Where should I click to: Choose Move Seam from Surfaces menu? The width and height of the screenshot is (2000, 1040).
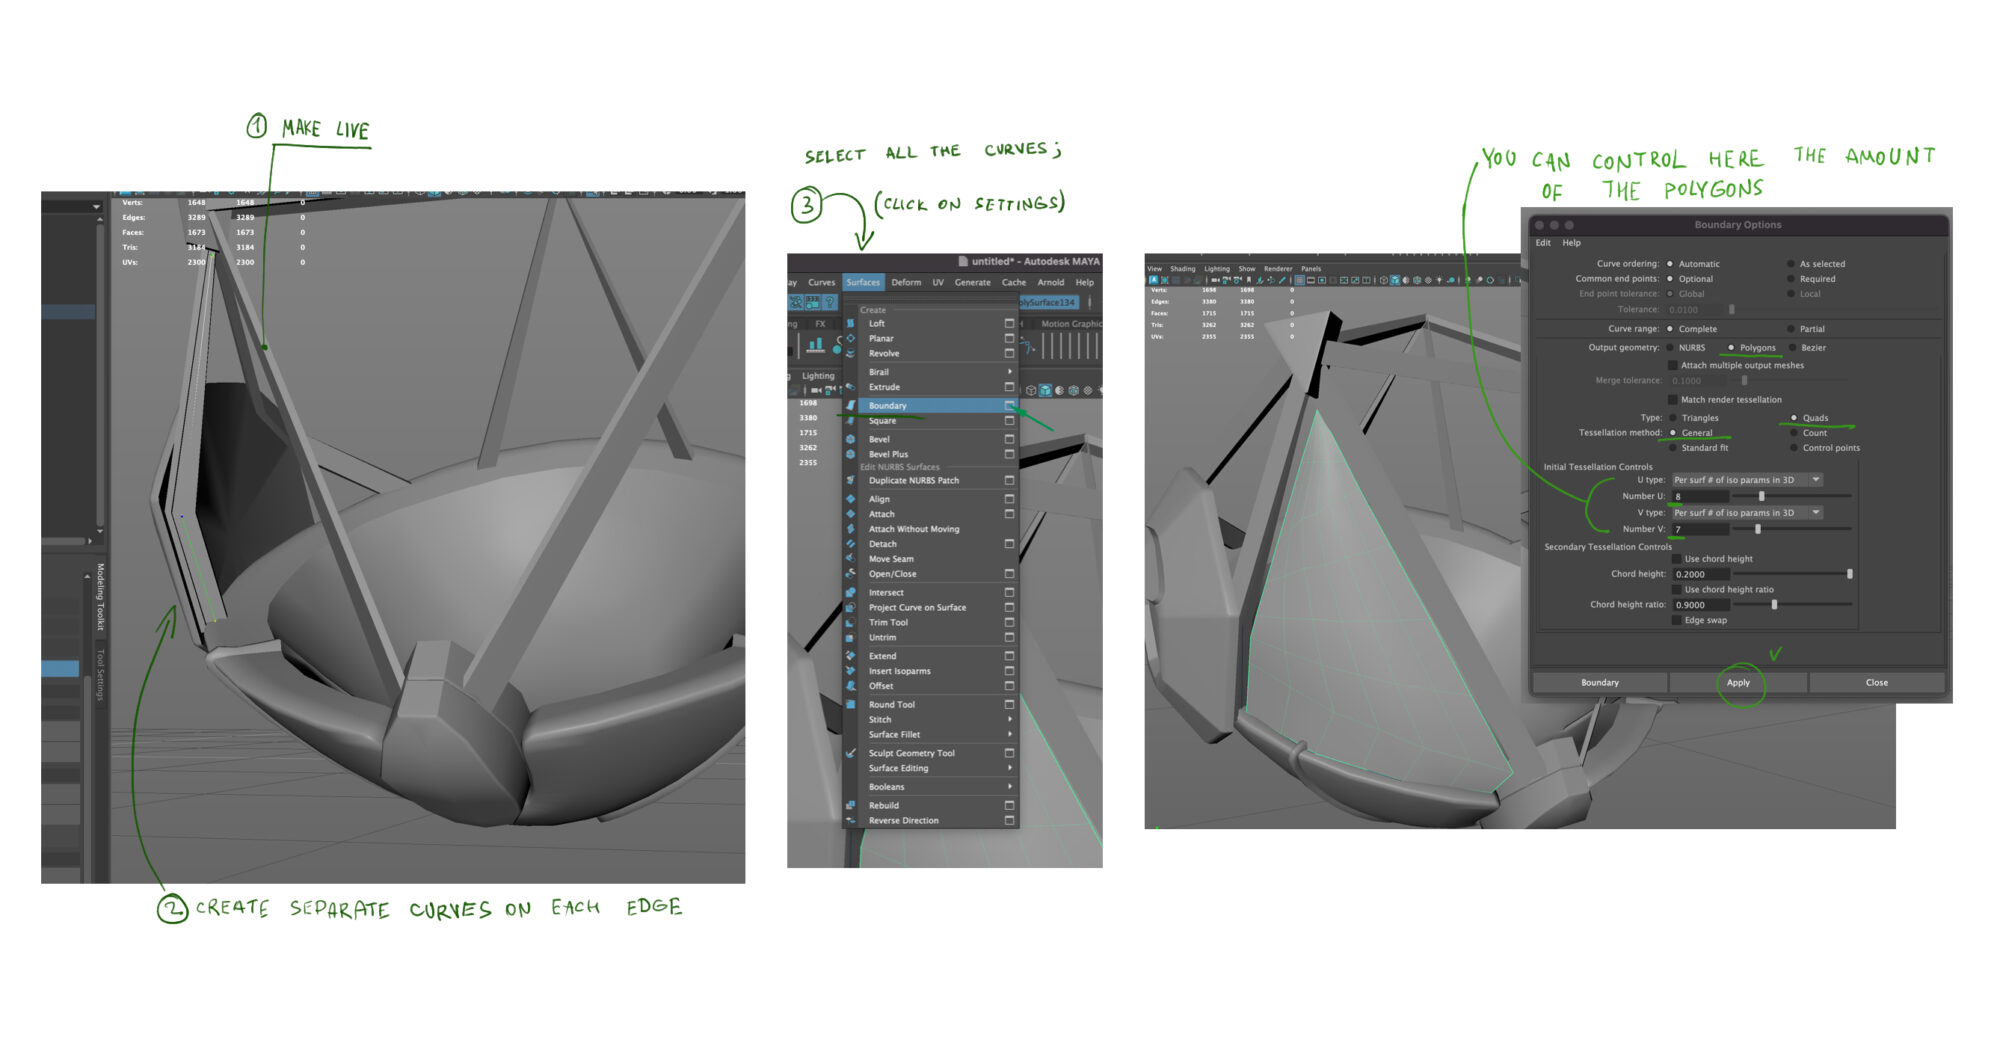click(891, 559)
